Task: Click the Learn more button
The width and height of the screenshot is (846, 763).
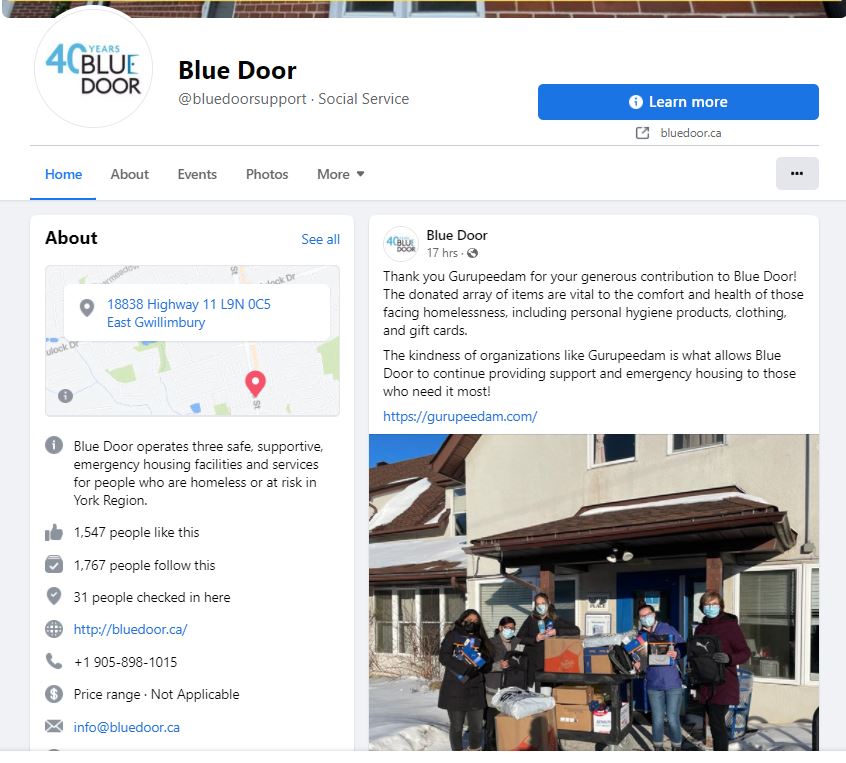Action: pos(678,102)
